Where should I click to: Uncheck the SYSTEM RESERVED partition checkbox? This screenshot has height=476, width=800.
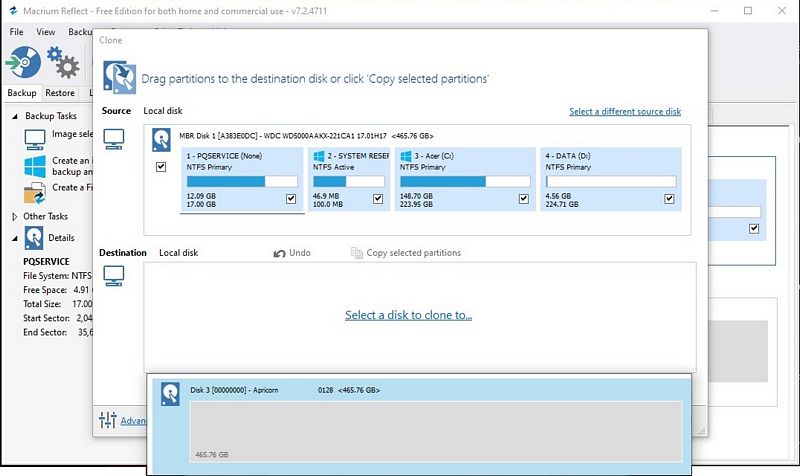point(378,199)
